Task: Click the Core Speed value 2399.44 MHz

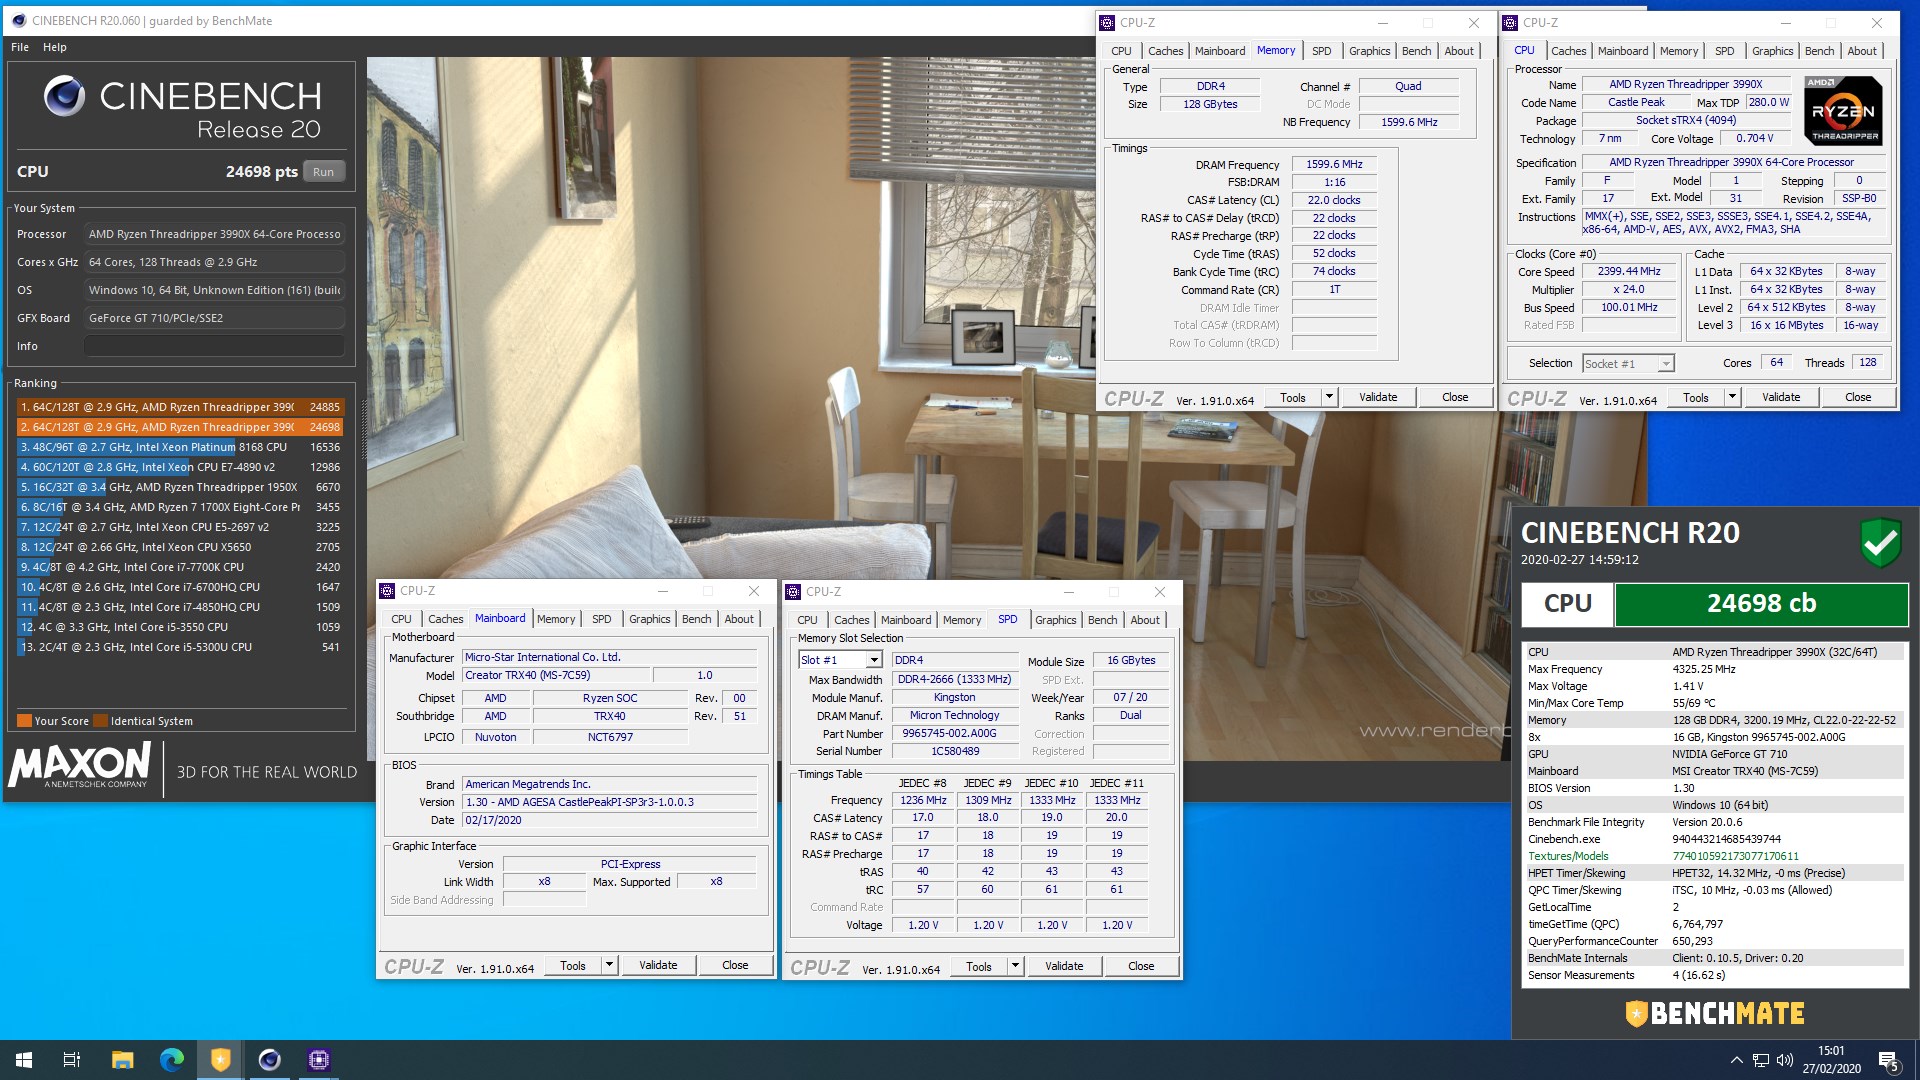Action: (x=1628, y=271)
